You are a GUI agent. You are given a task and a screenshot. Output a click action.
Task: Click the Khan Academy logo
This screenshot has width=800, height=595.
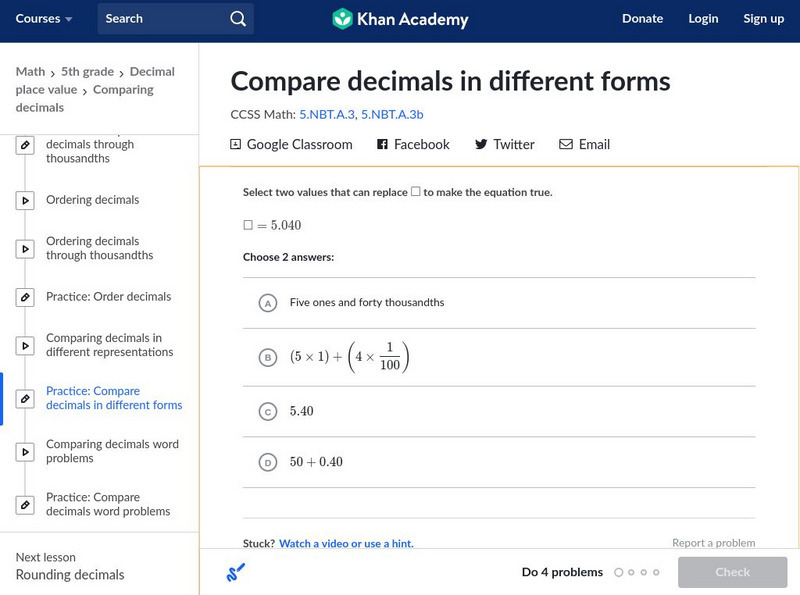400,19
